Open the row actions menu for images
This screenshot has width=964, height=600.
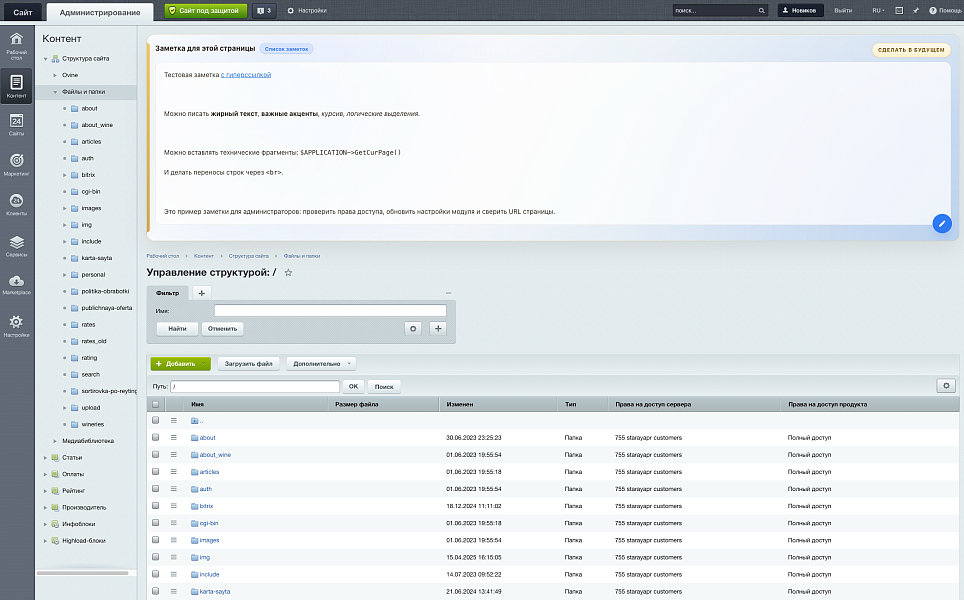[x=174, y=540]
